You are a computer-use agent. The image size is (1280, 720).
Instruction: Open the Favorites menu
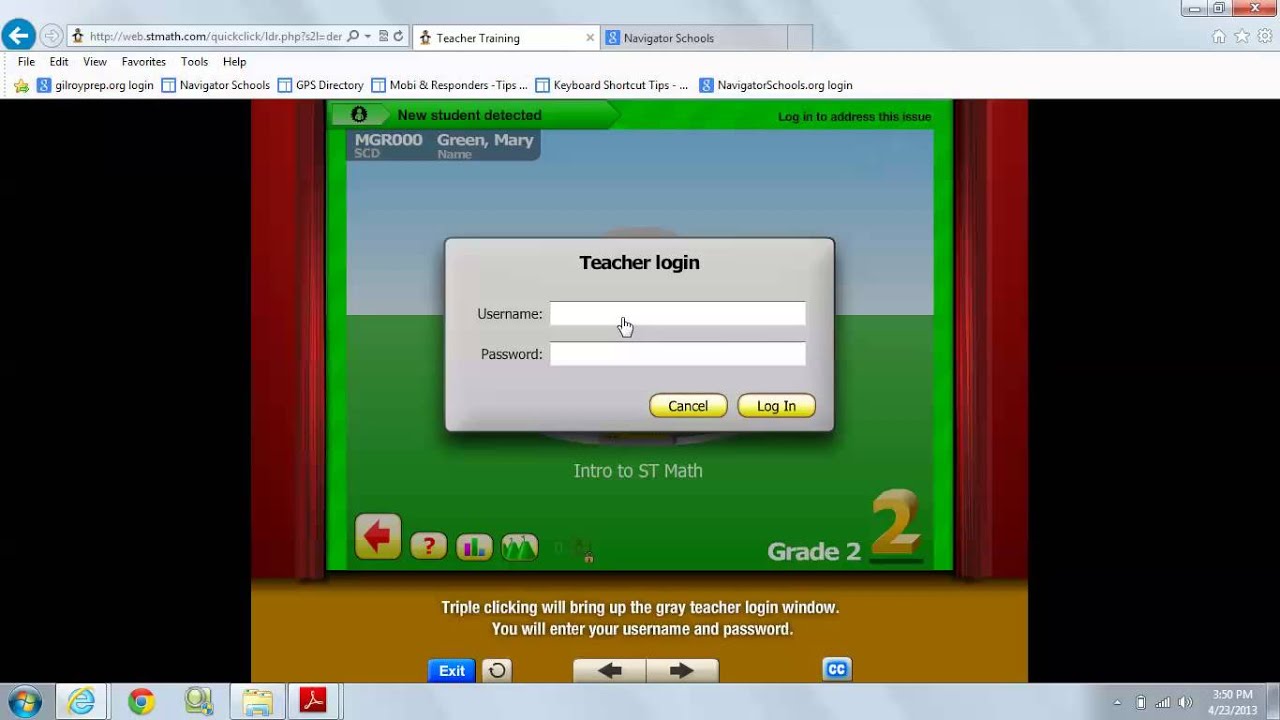pyautogui.click(x=144, y=62)
